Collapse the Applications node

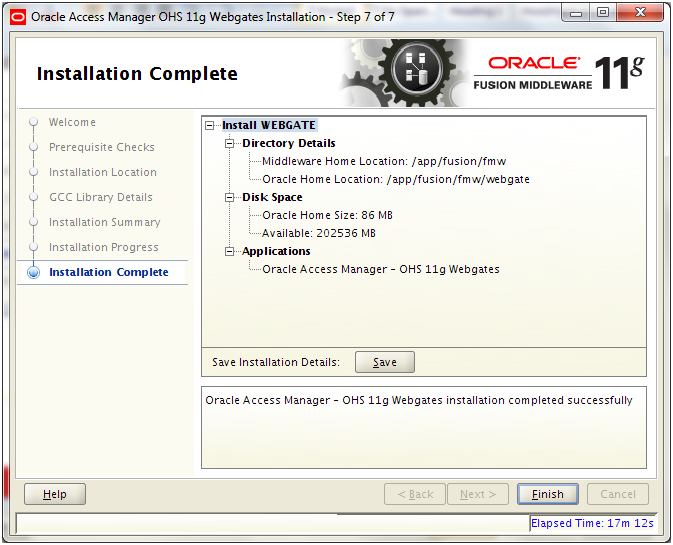pyautogui.click(x=230, y=251)
